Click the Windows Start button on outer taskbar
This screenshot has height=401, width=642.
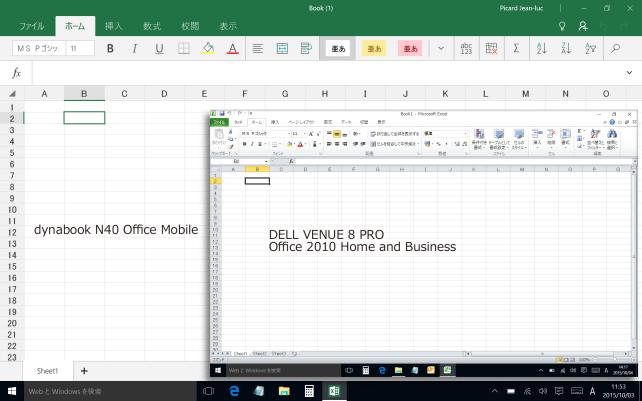pos(12,391)
